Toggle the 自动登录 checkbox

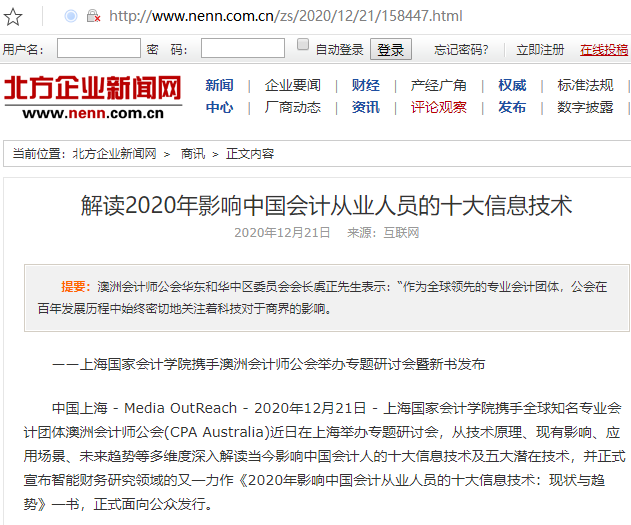[303, 47]
